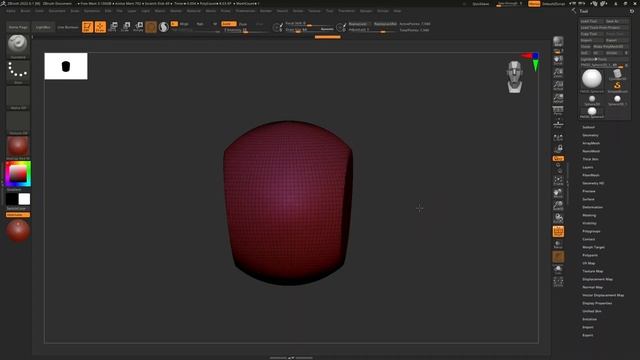The height and width of the screenshot is (360, 640).
Task: Expand the Subtool subpalette
Action: pyautogui.click(x=589, y=127)
